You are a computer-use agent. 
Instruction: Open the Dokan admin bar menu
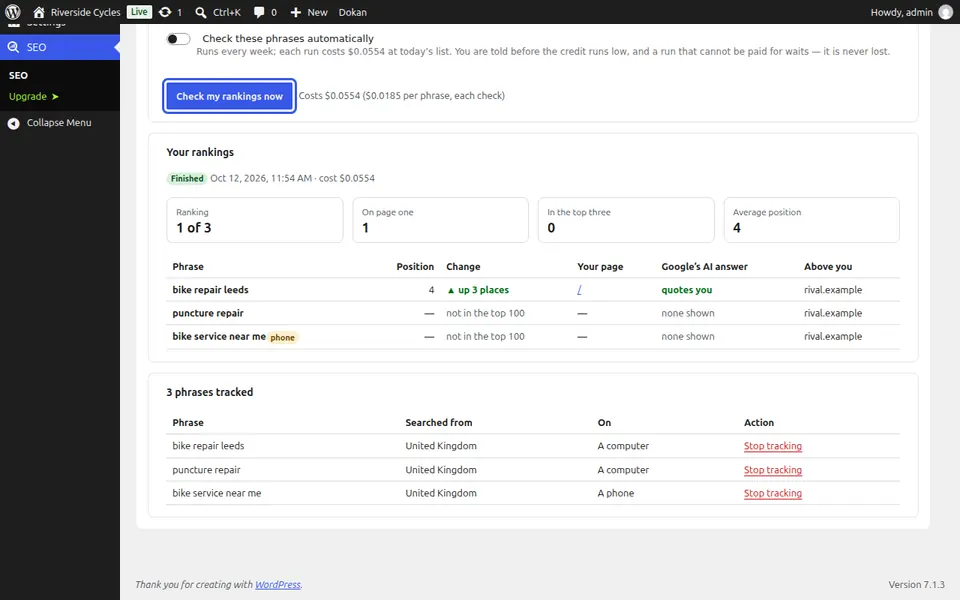coord(353,12)
